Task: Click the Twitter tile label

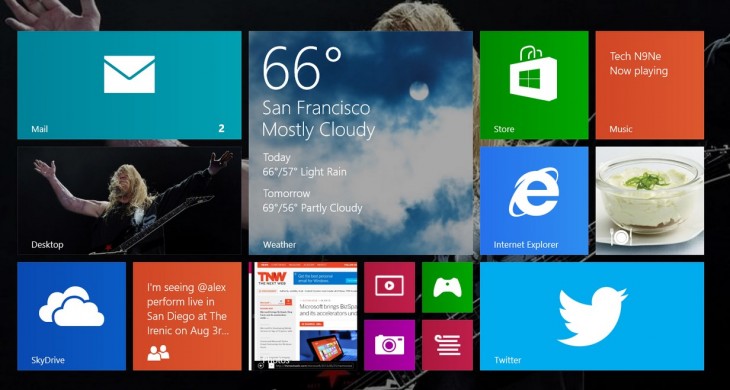Action: point(507,360)
